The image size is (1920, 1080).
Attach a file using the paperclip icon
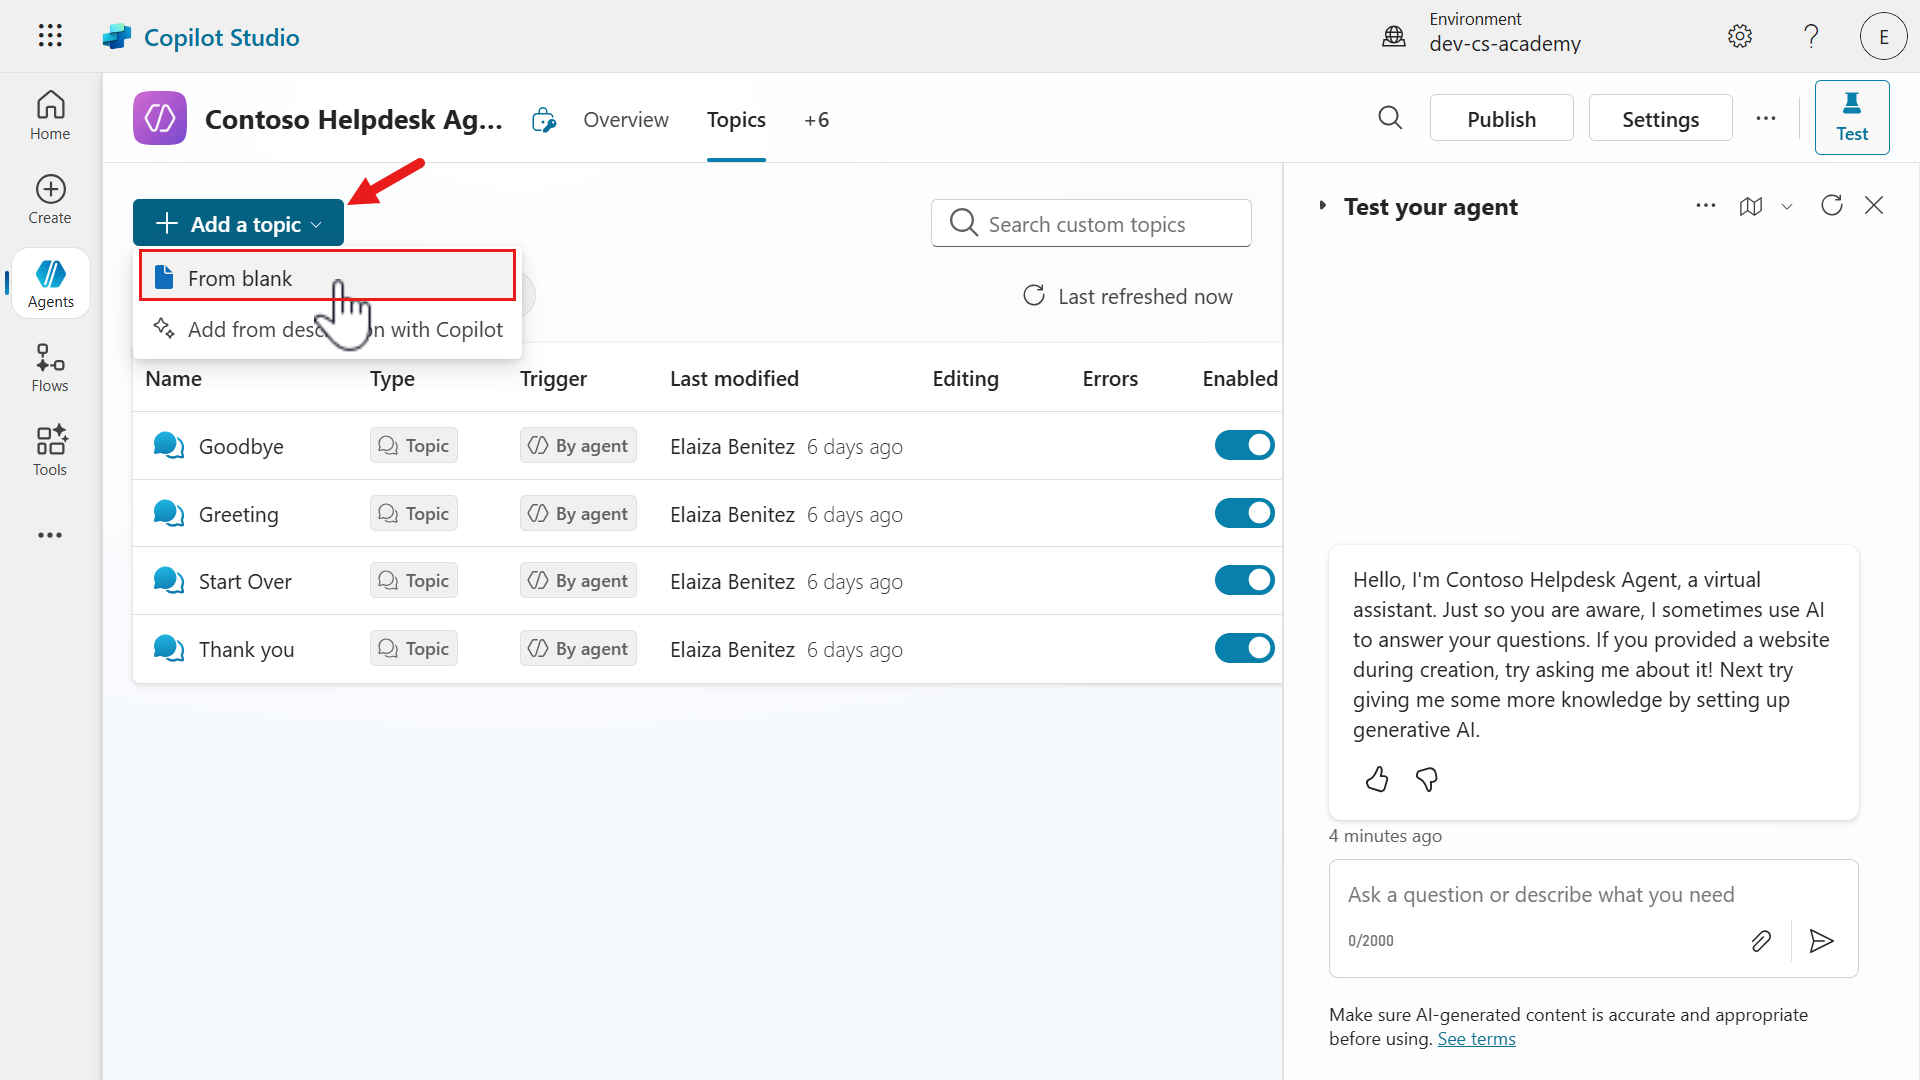[1762, 941]
